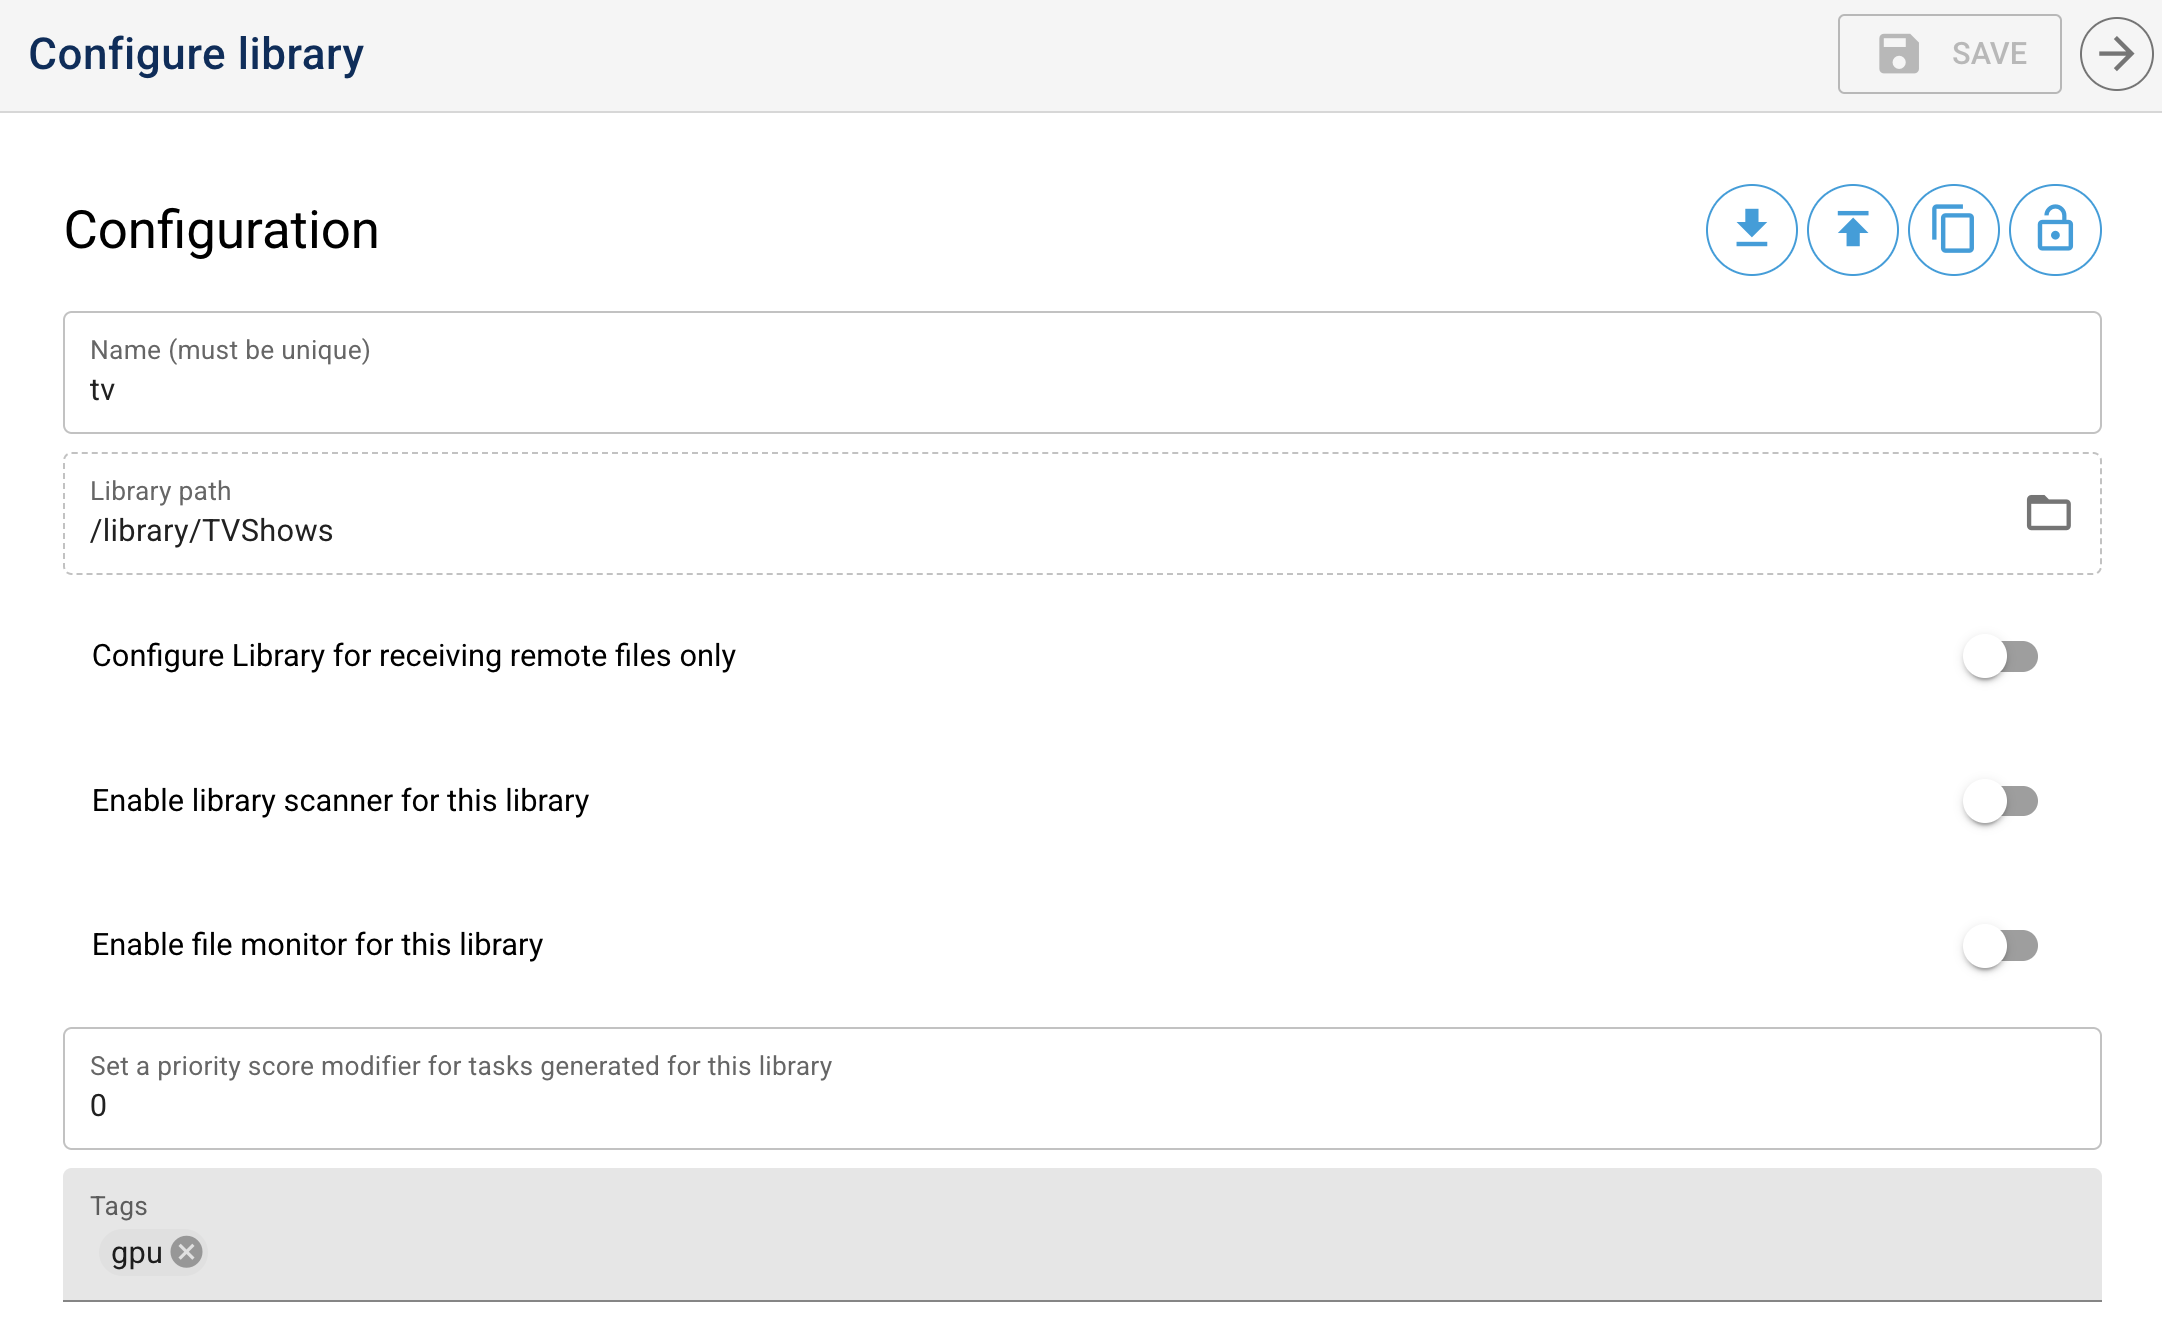Click the SAVE button

click(x=1948, y=54)
